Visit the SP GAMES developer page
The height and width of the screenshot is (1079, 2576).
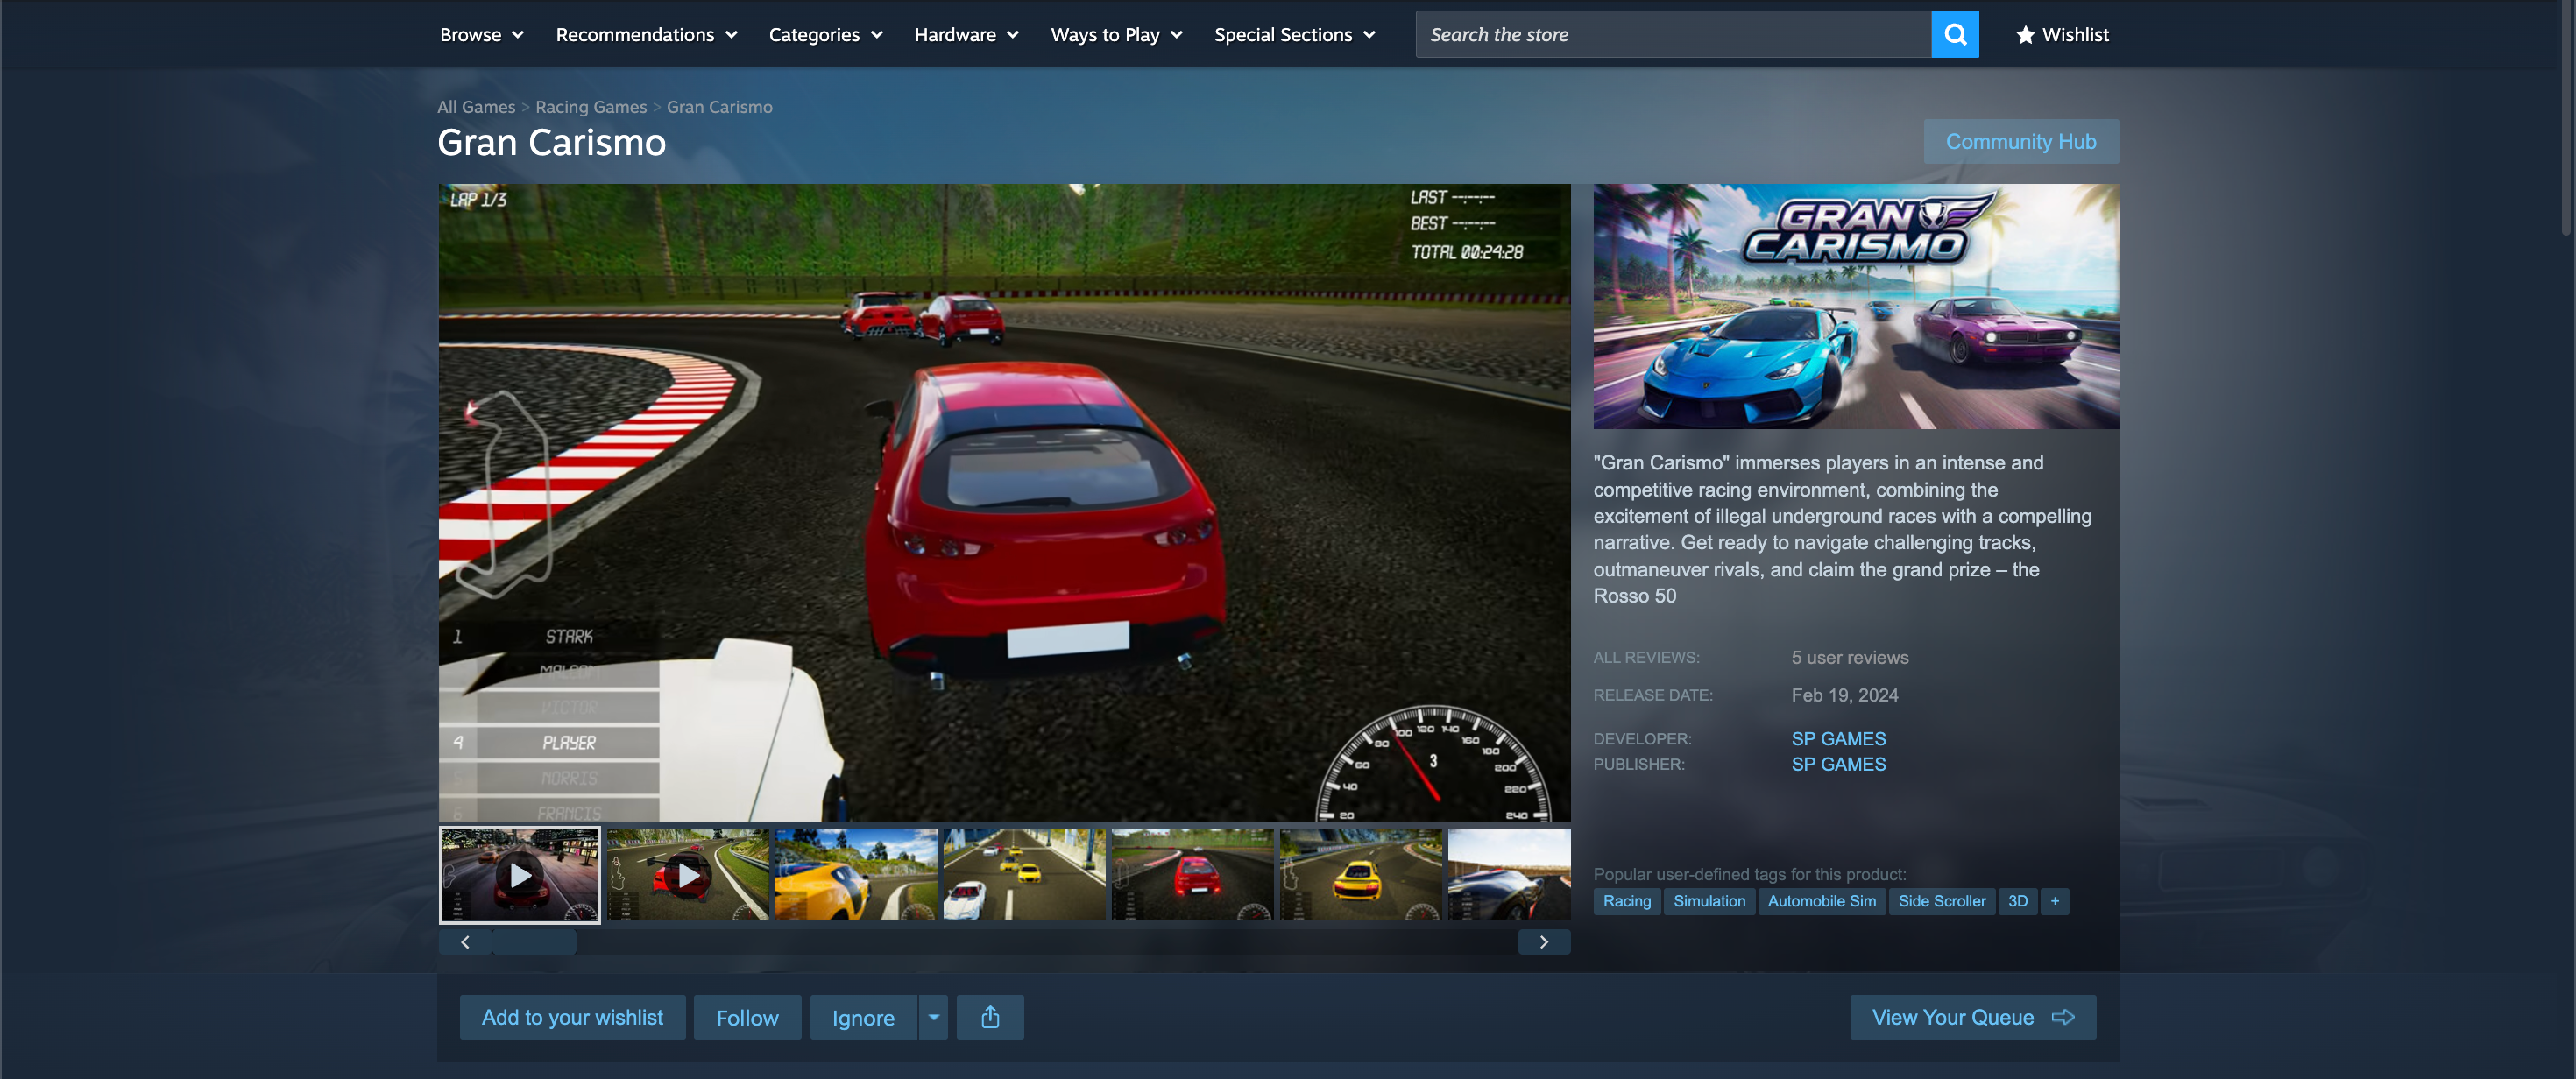pyautogui.click(x=1838, y=738)
